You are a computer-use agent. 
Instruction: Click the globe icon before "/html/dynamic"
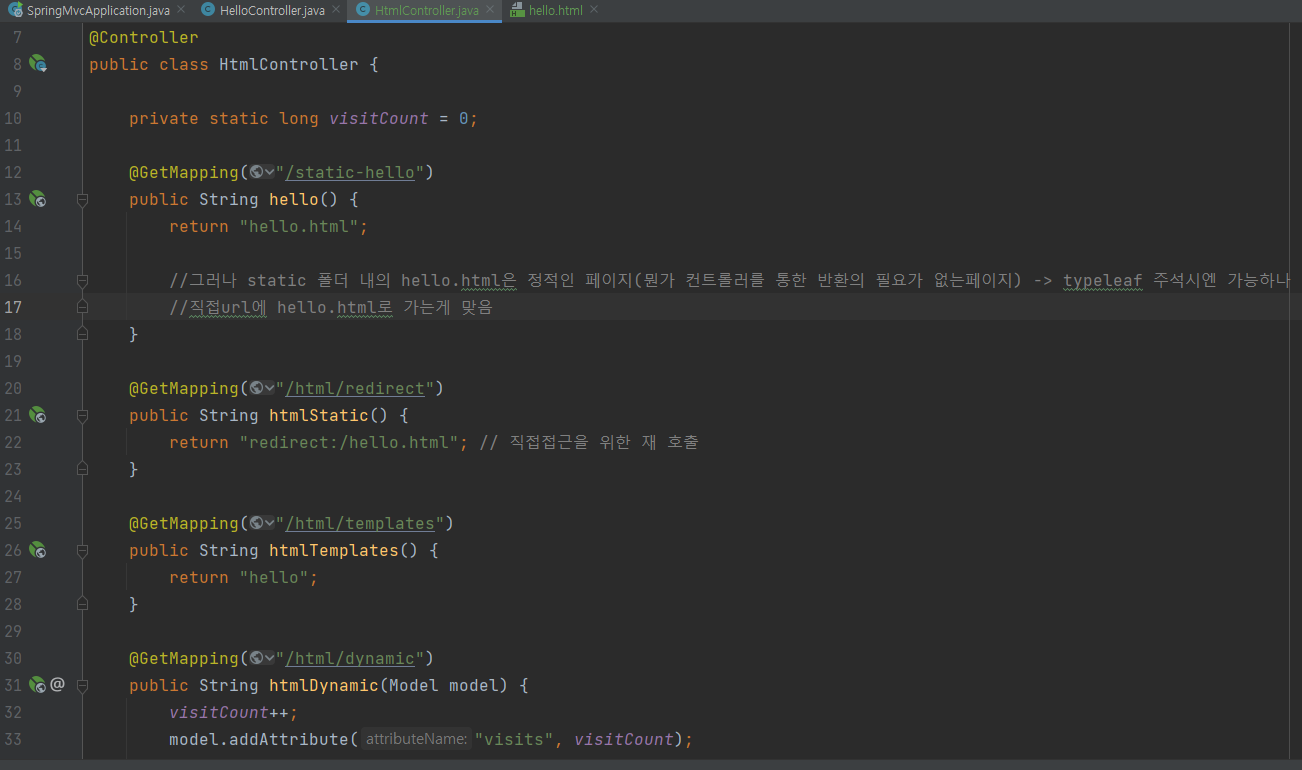257,658
